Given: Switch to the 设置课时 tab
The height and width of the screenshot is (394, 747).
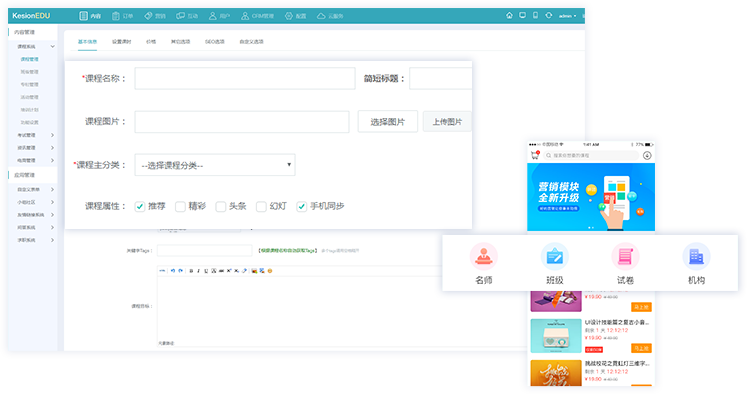Looking at the screenshot, I should [x=121, y=41].
